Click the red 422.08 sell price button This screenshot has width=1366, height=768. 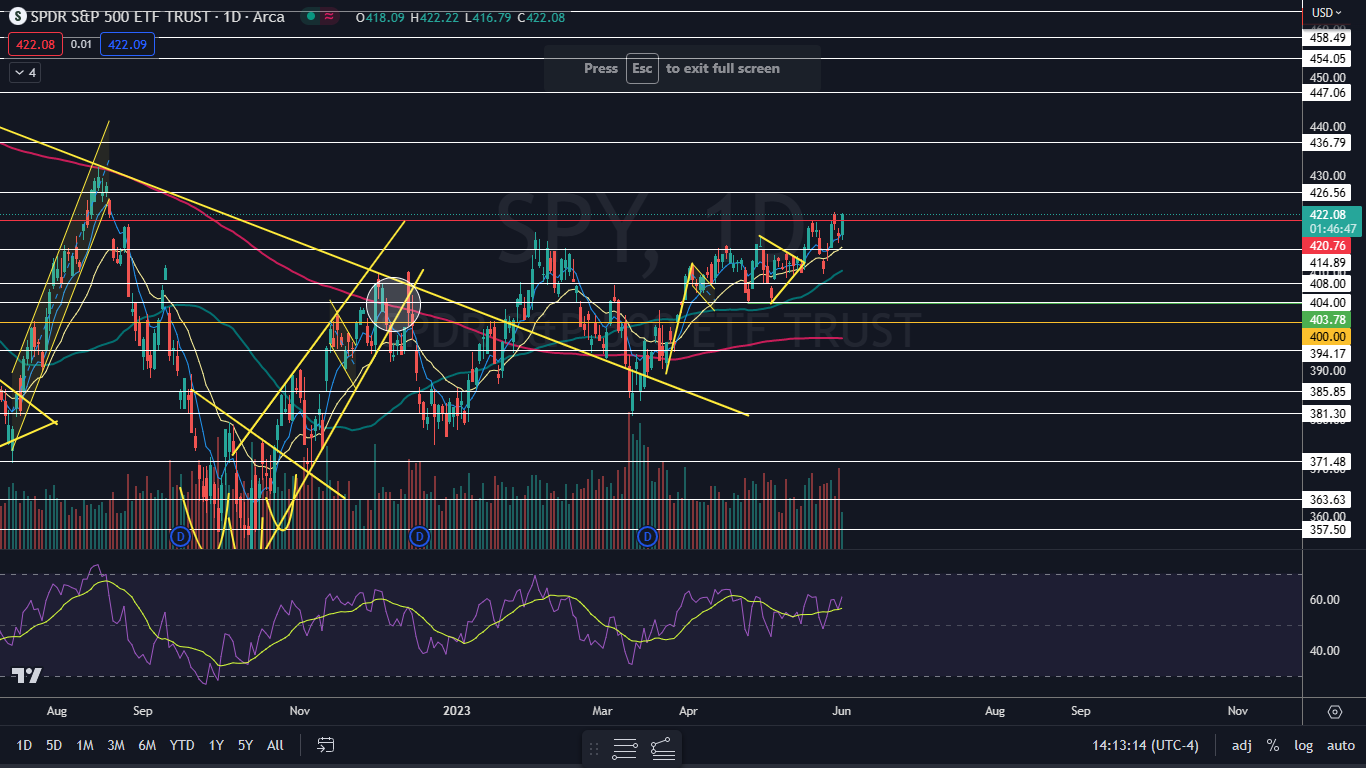[35, 44]
